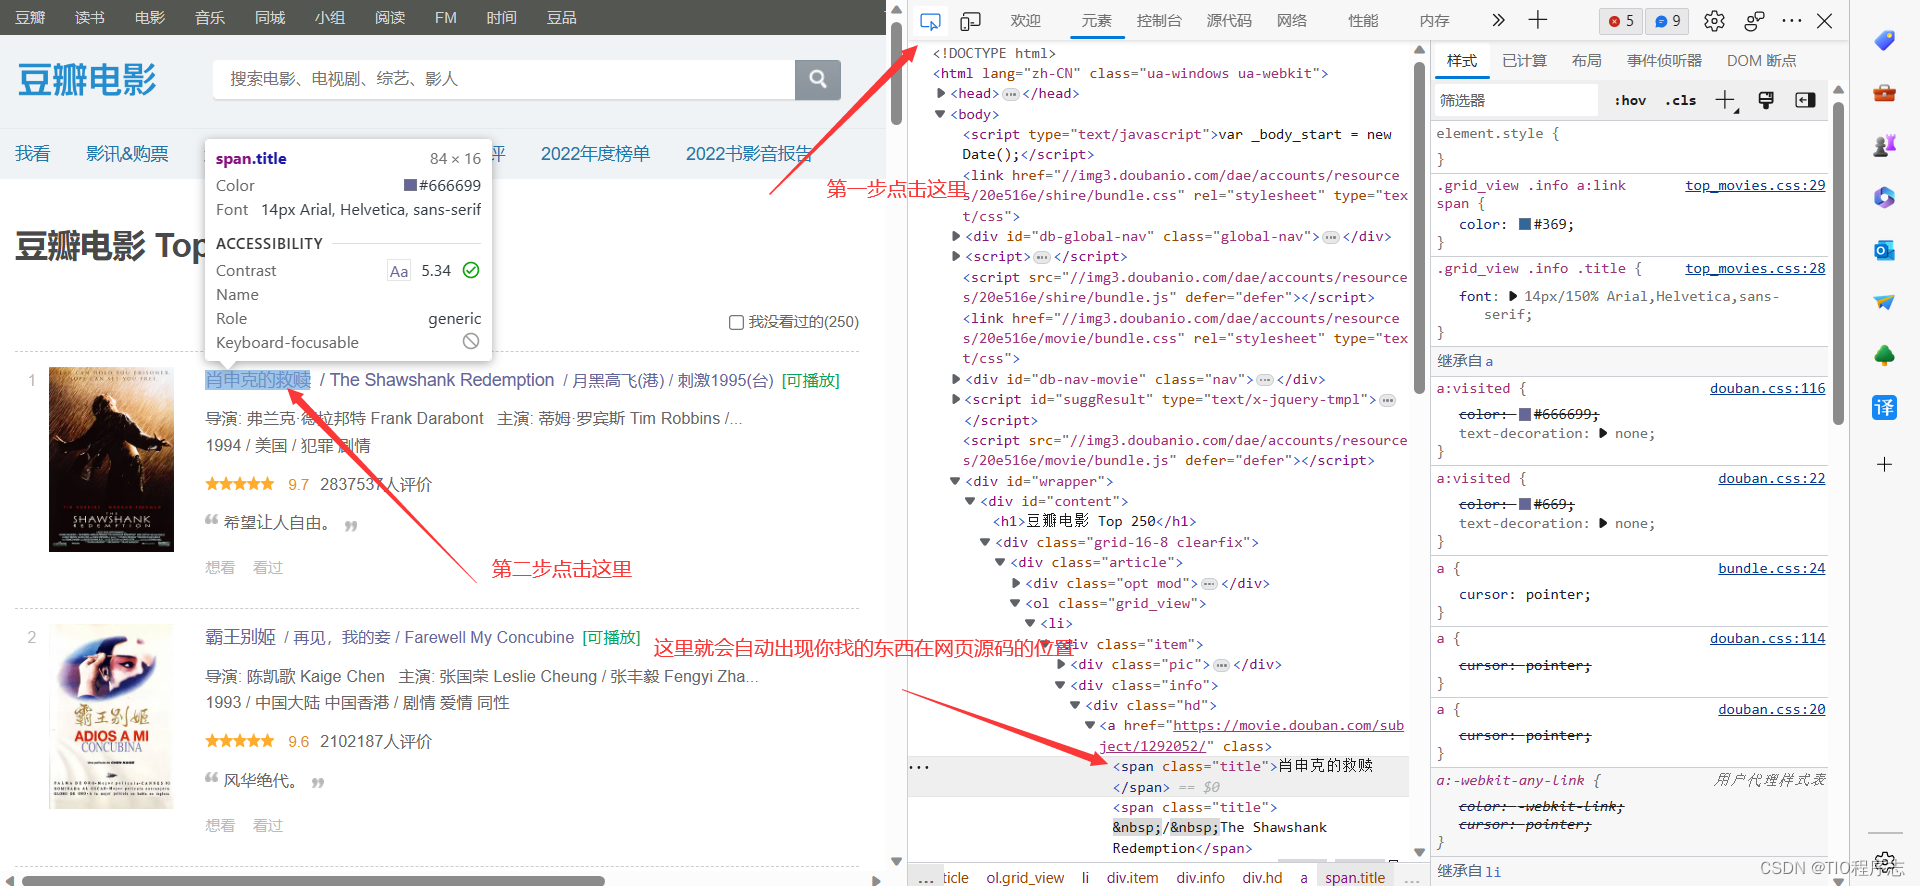Image resolution: width=1920 pixels, height=886 pixels.
Task: Toggle the :hov pseudo-state button
Action: click(1630, 100)
